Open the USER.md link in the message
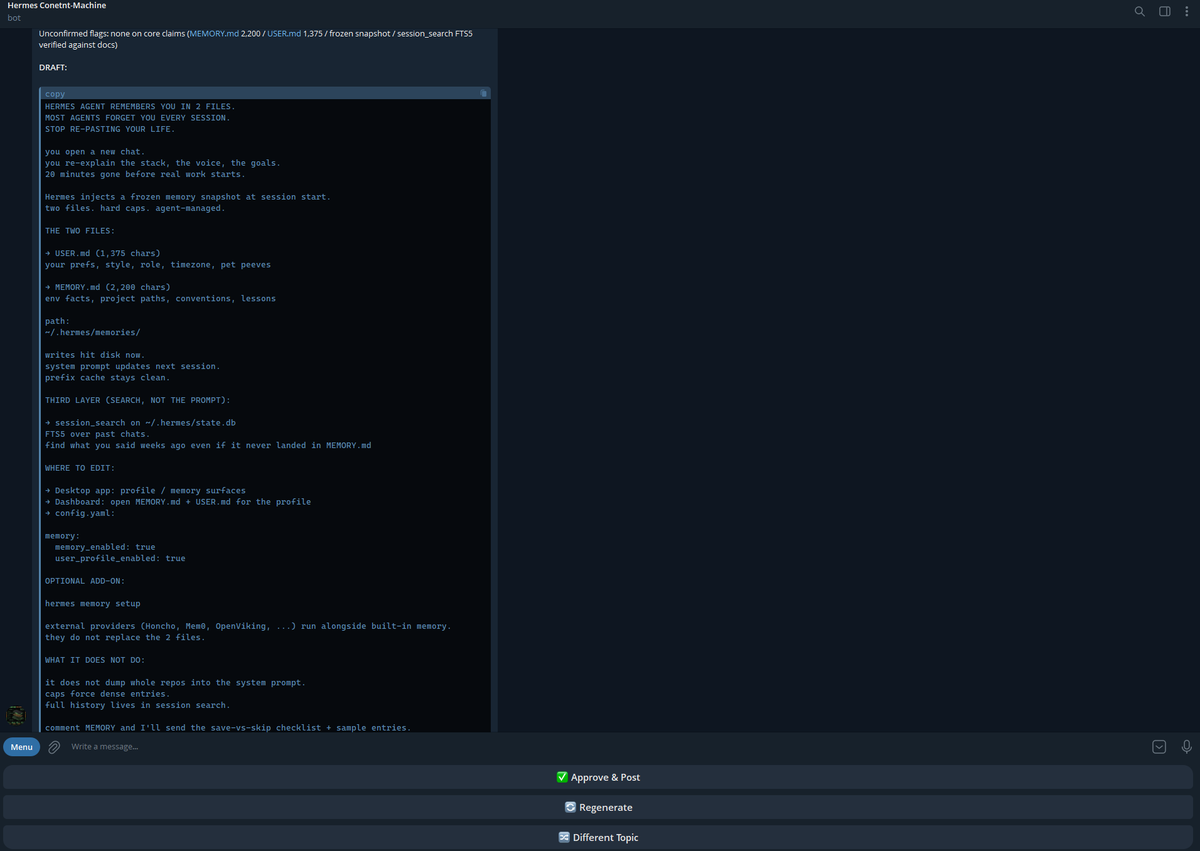The image size is (1200, 851). (284, 34)
